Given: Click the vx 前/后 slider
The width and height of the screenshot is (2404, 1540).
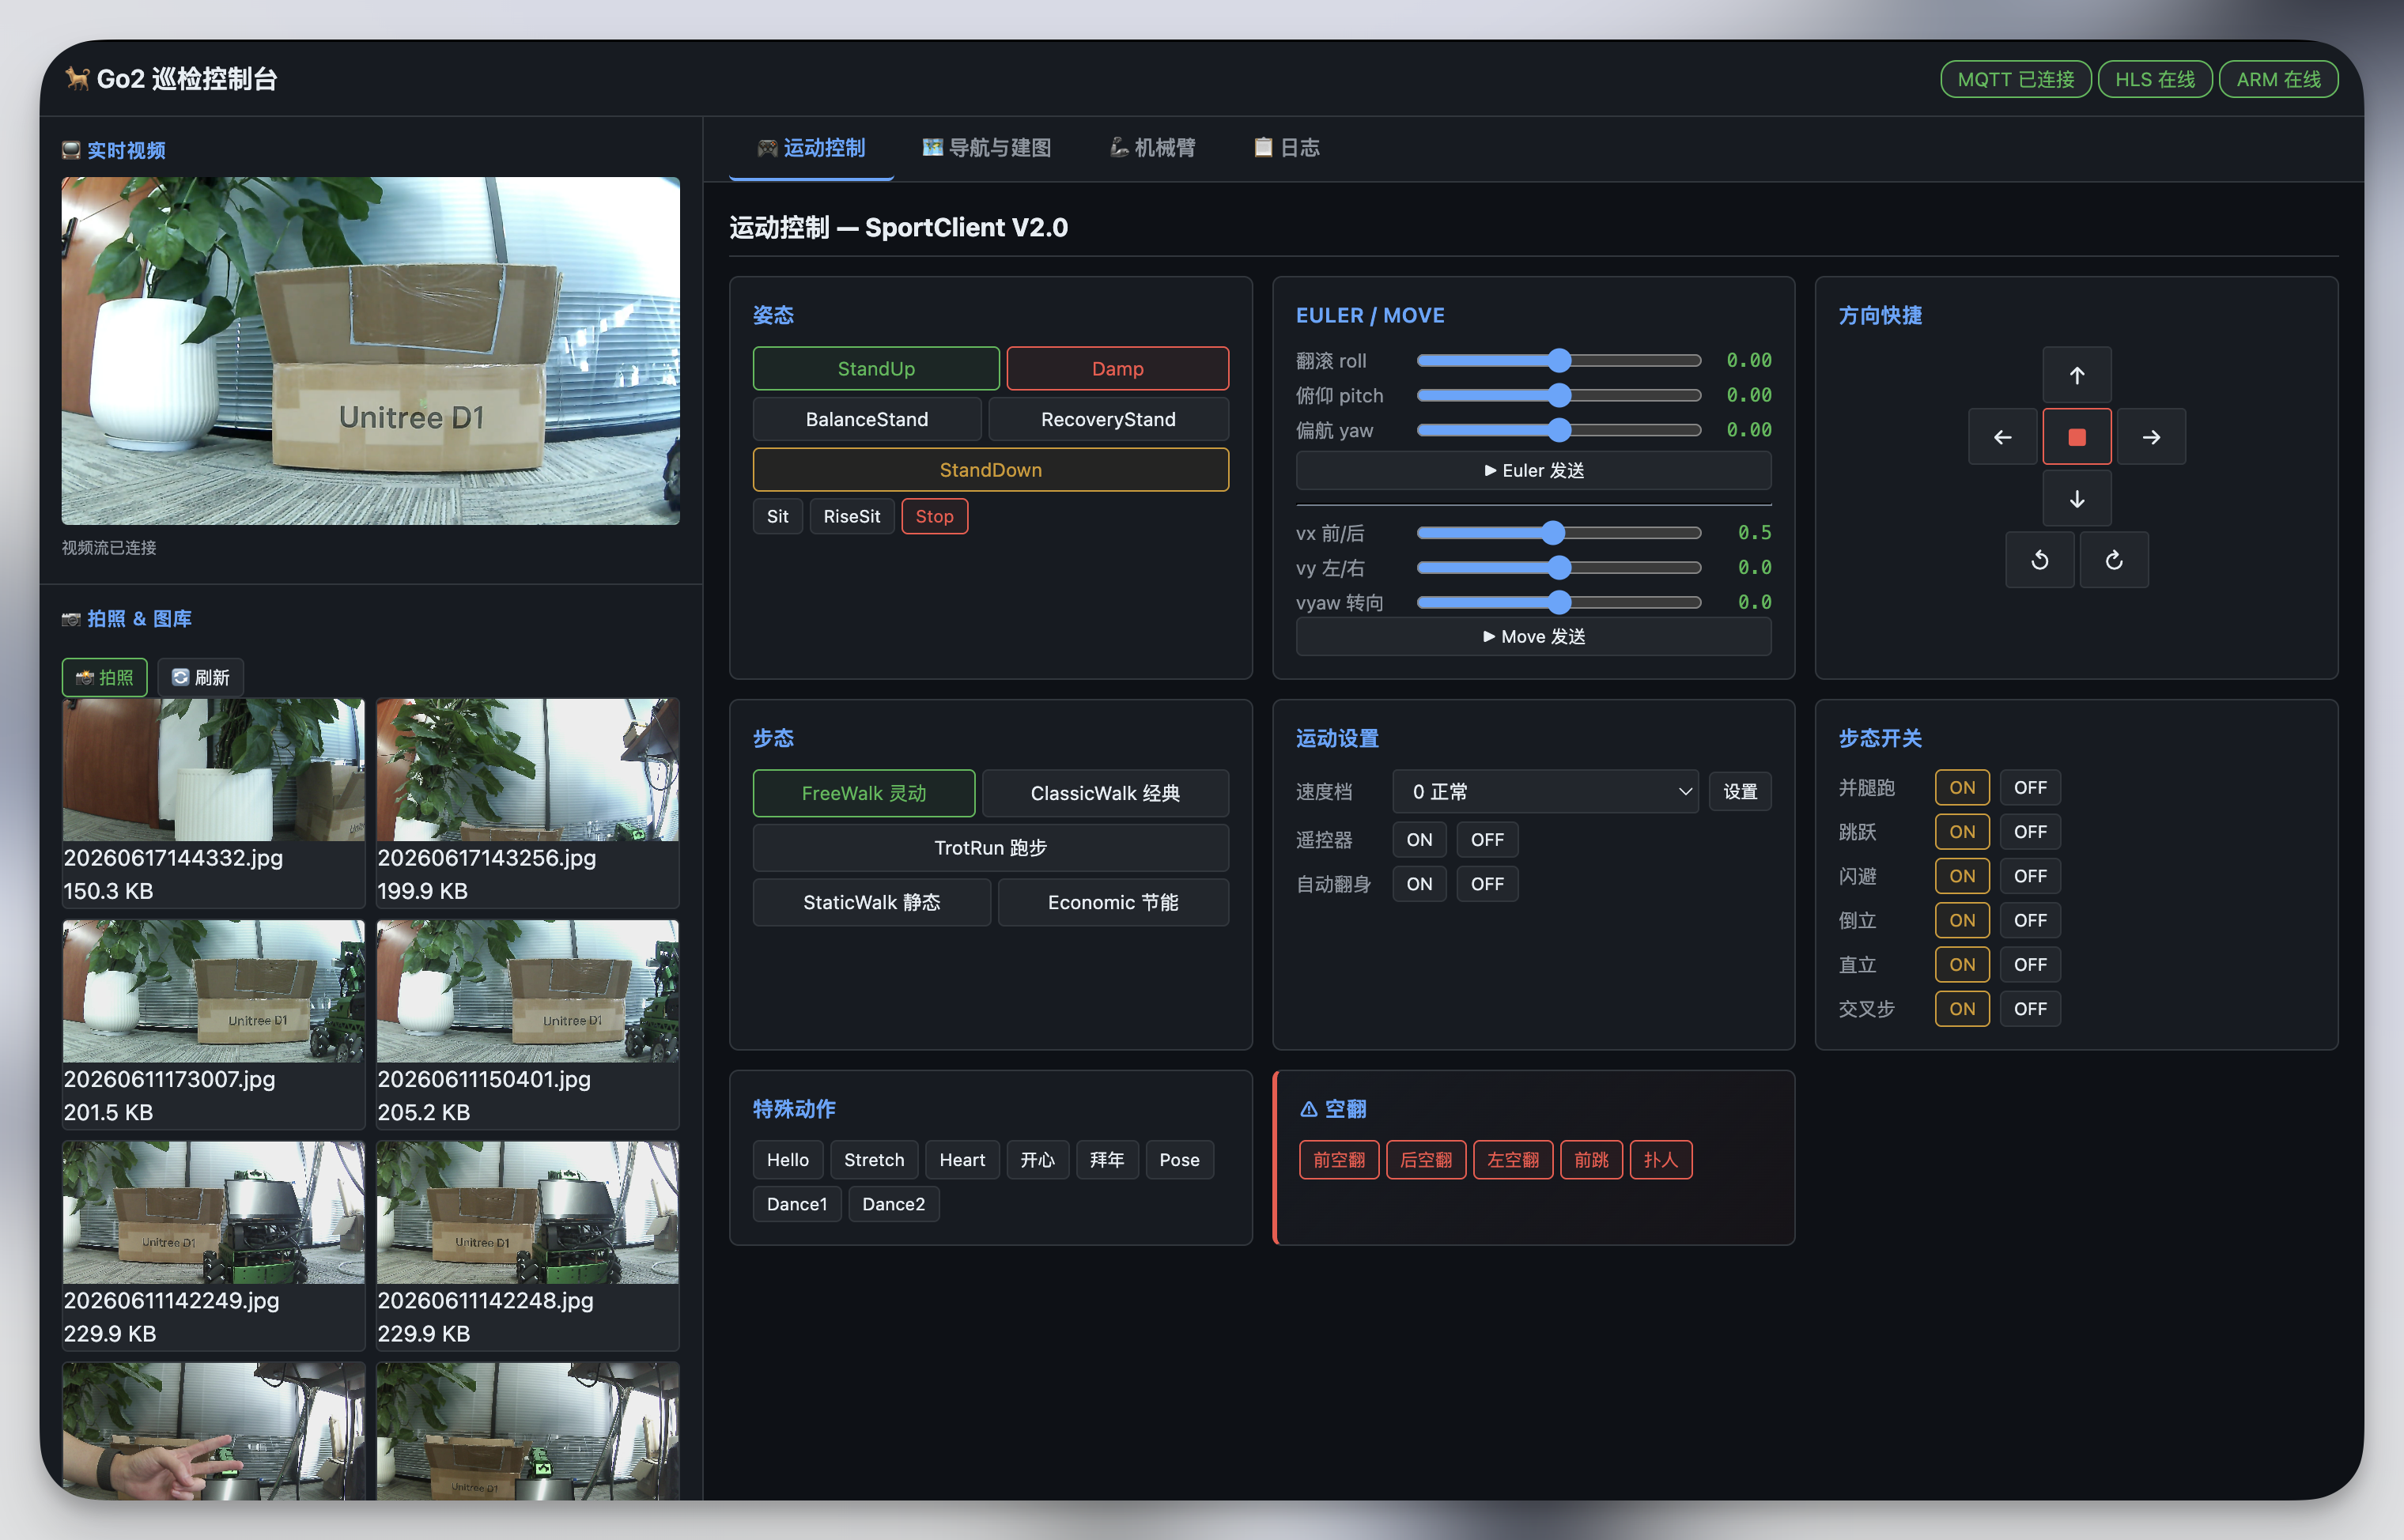Looking at the screenshot, I should [1558, 534].
